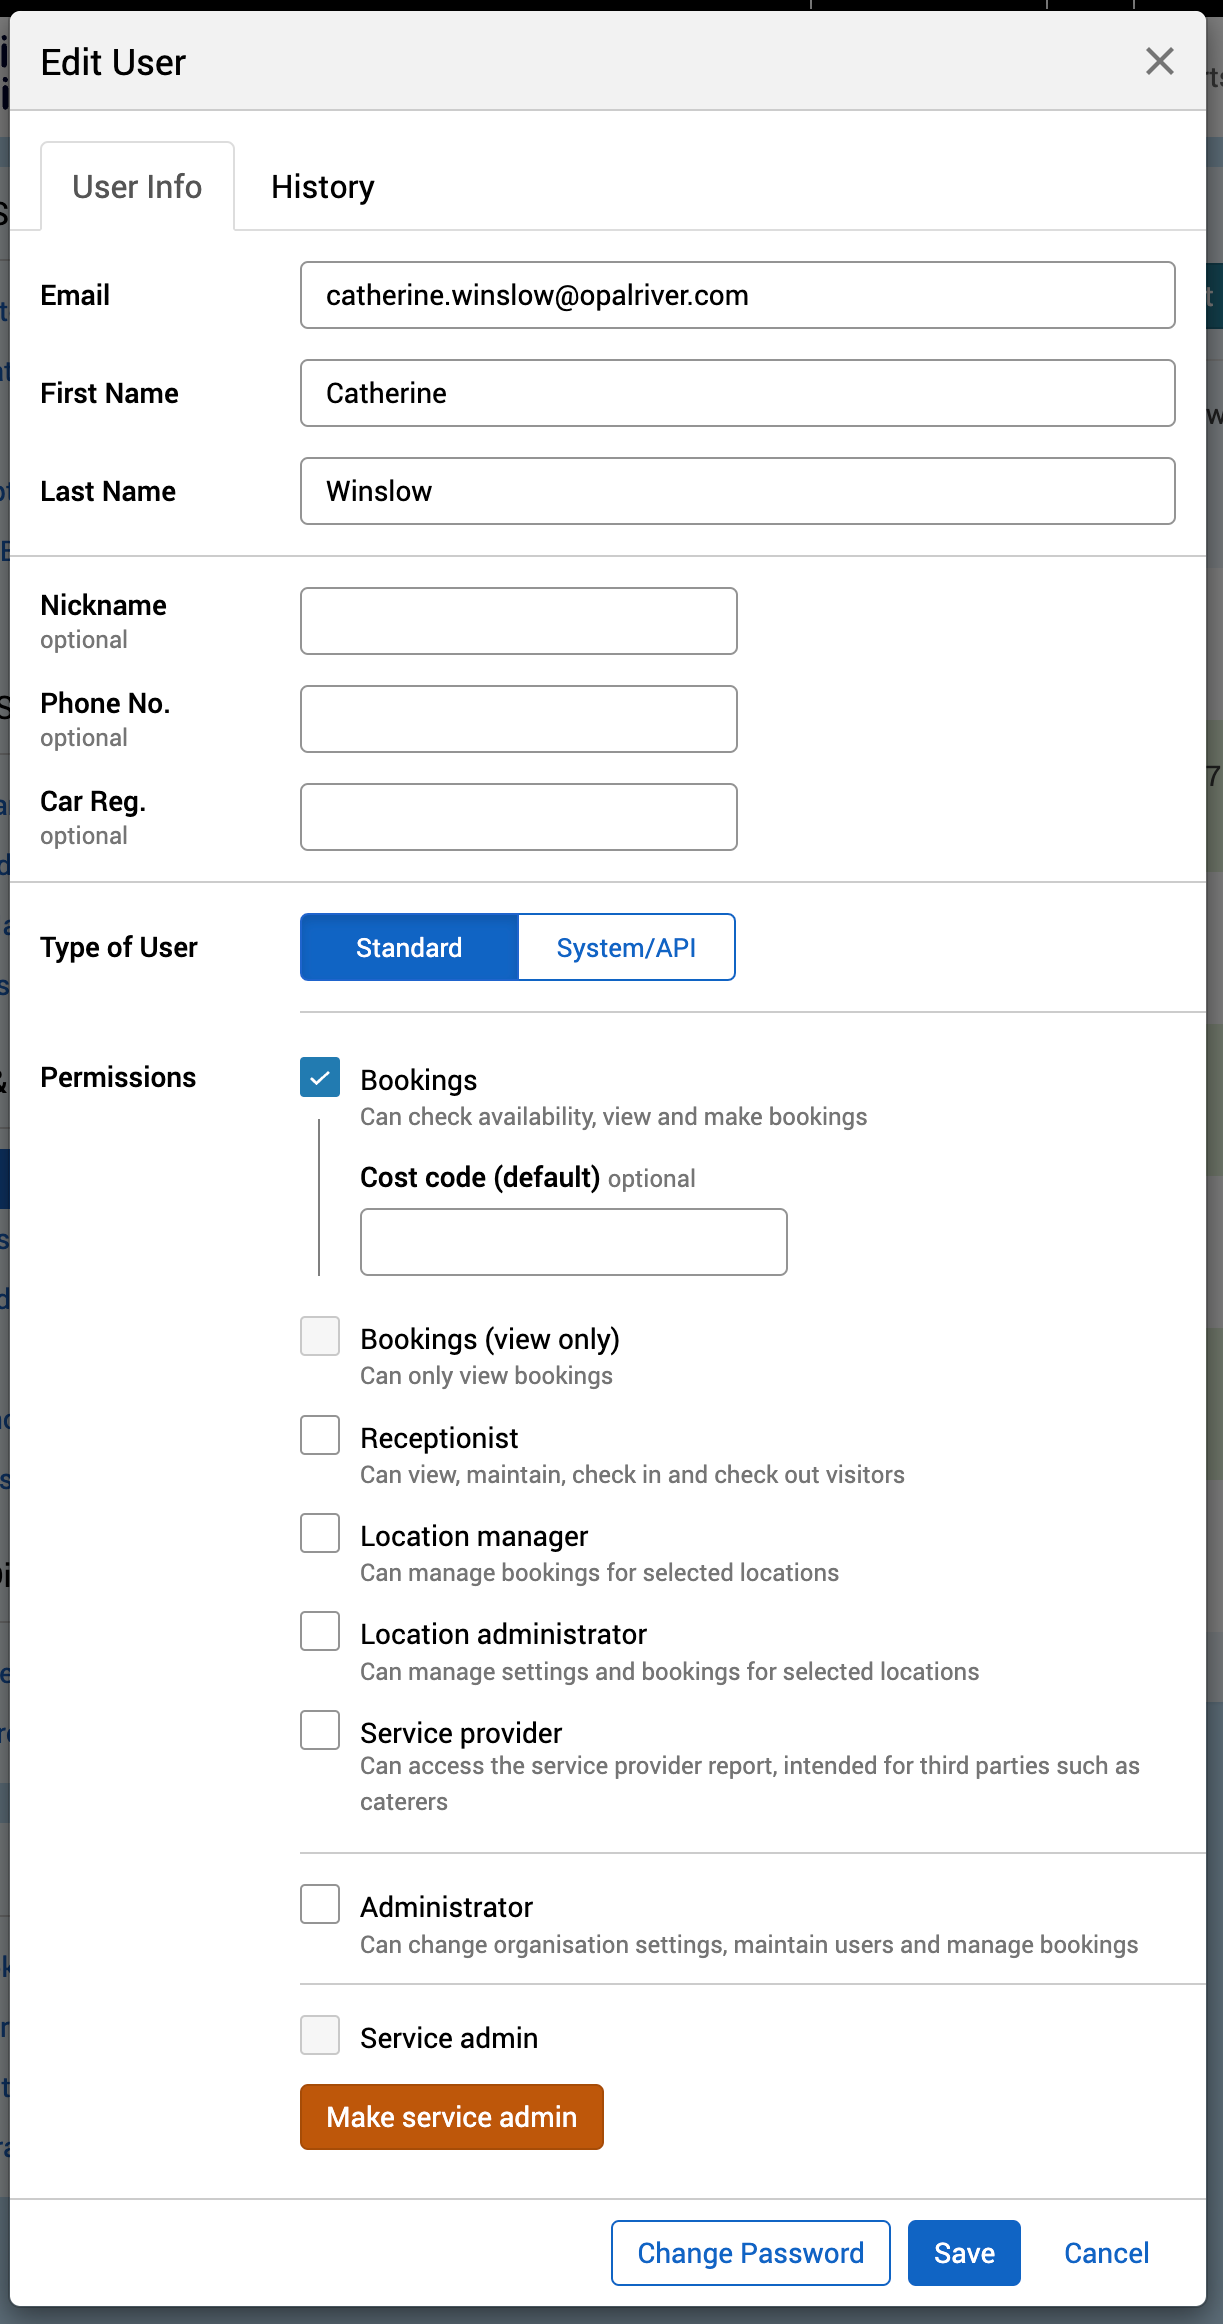The width and height of the screenshot is (1223, 2324).
Task: Click the Email input field
Action: tap(737, 295)
